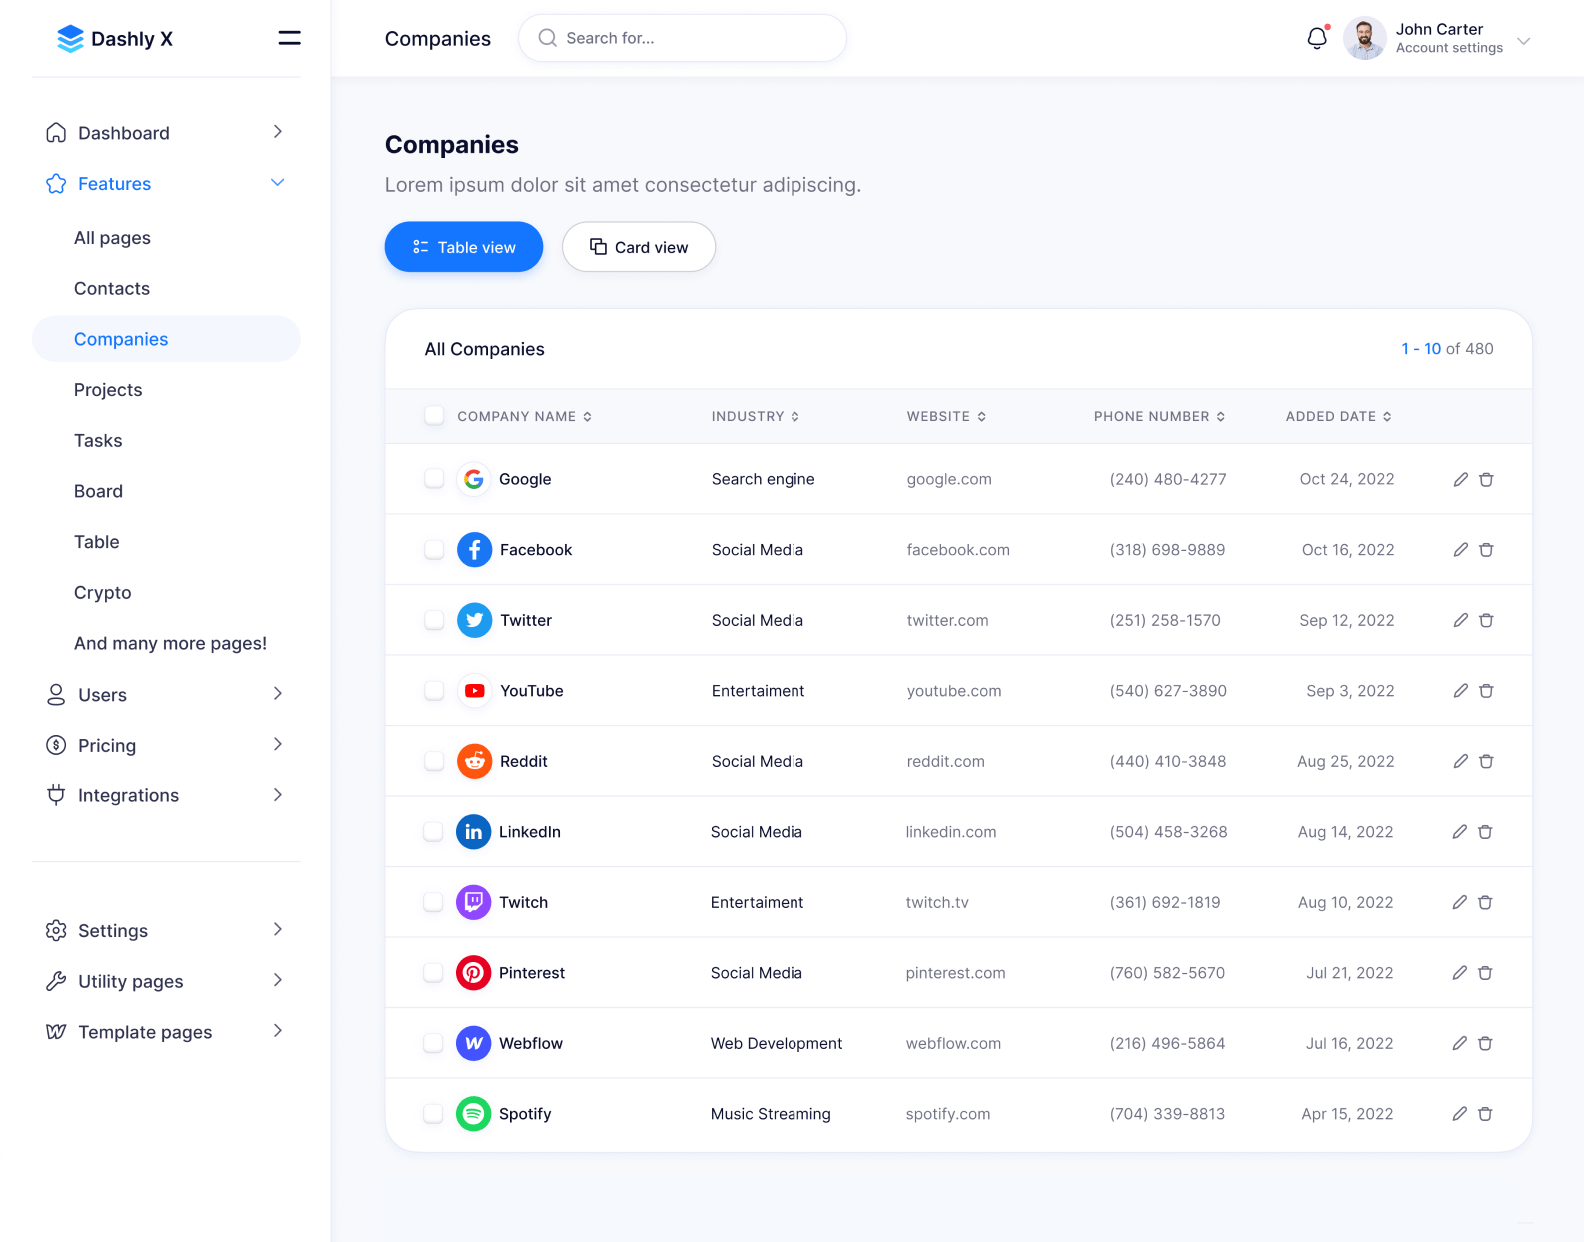
Task: Click the search field
Action: tap(682, 38)
